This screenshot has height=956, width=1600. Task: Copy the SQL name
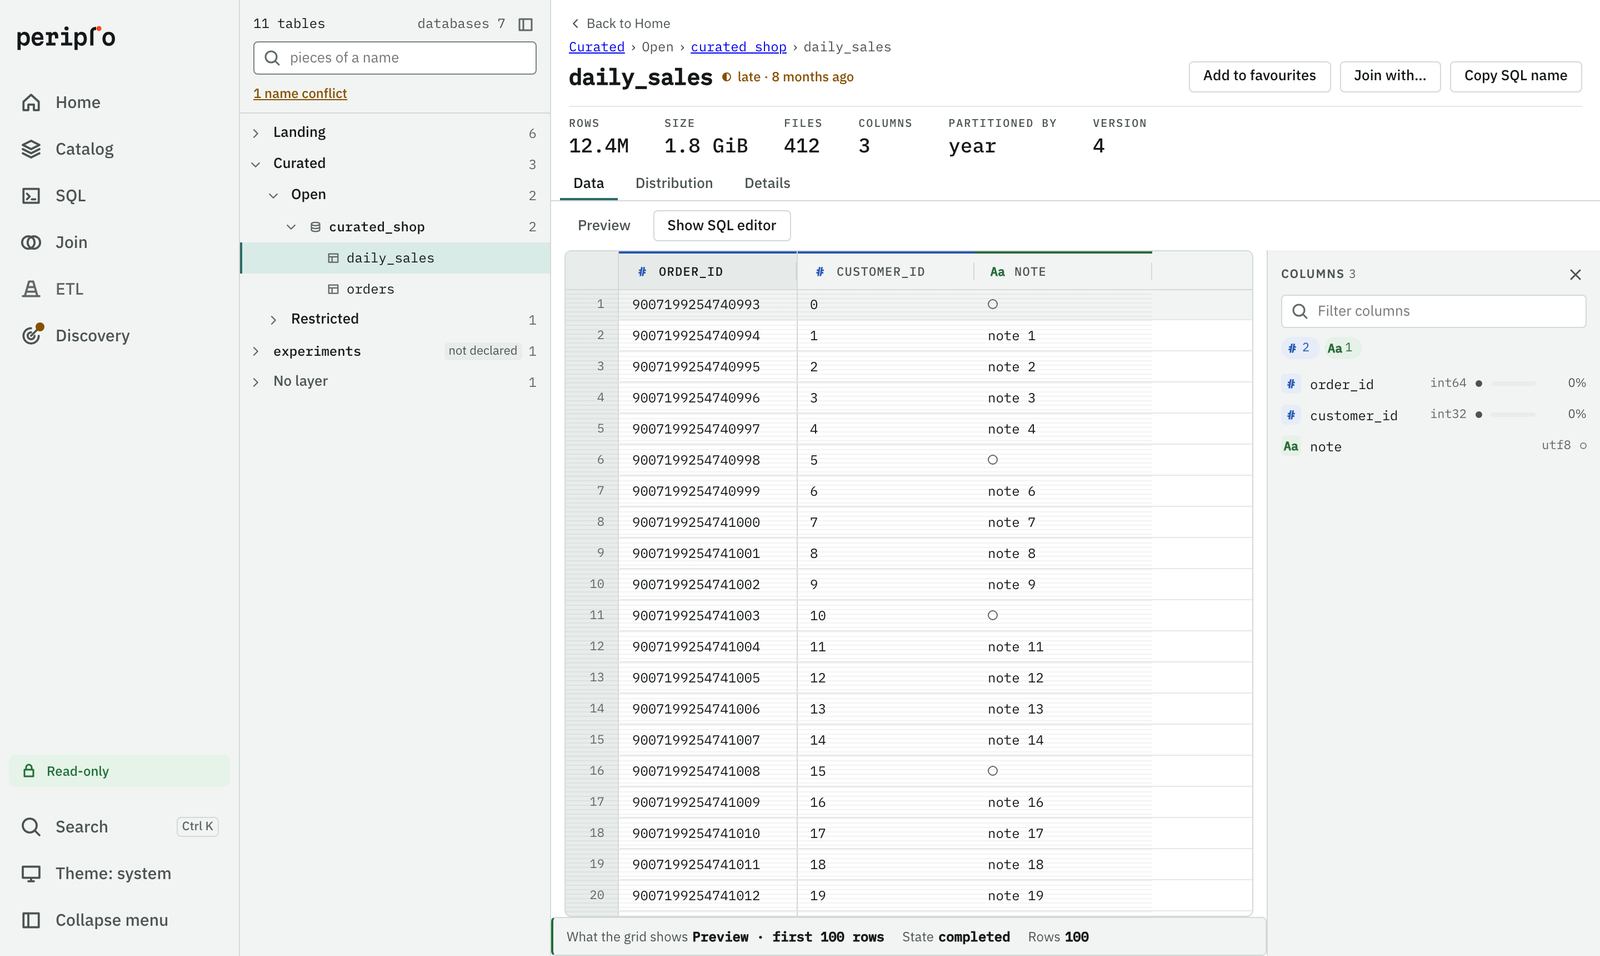coord(1516,76)
